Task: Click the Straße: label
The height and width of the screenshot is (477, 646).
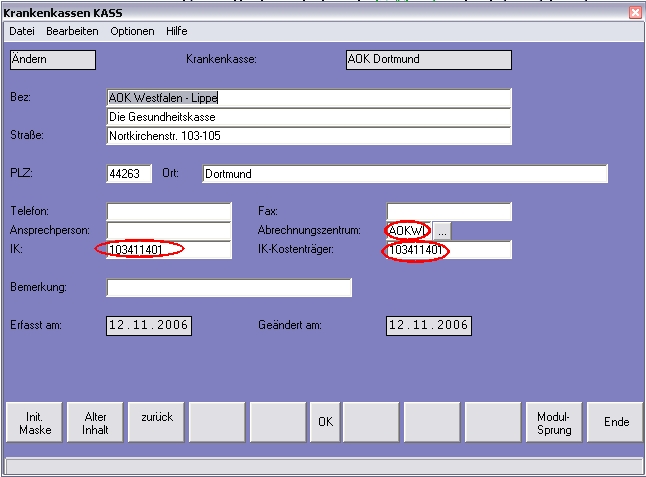Action: 27,135
